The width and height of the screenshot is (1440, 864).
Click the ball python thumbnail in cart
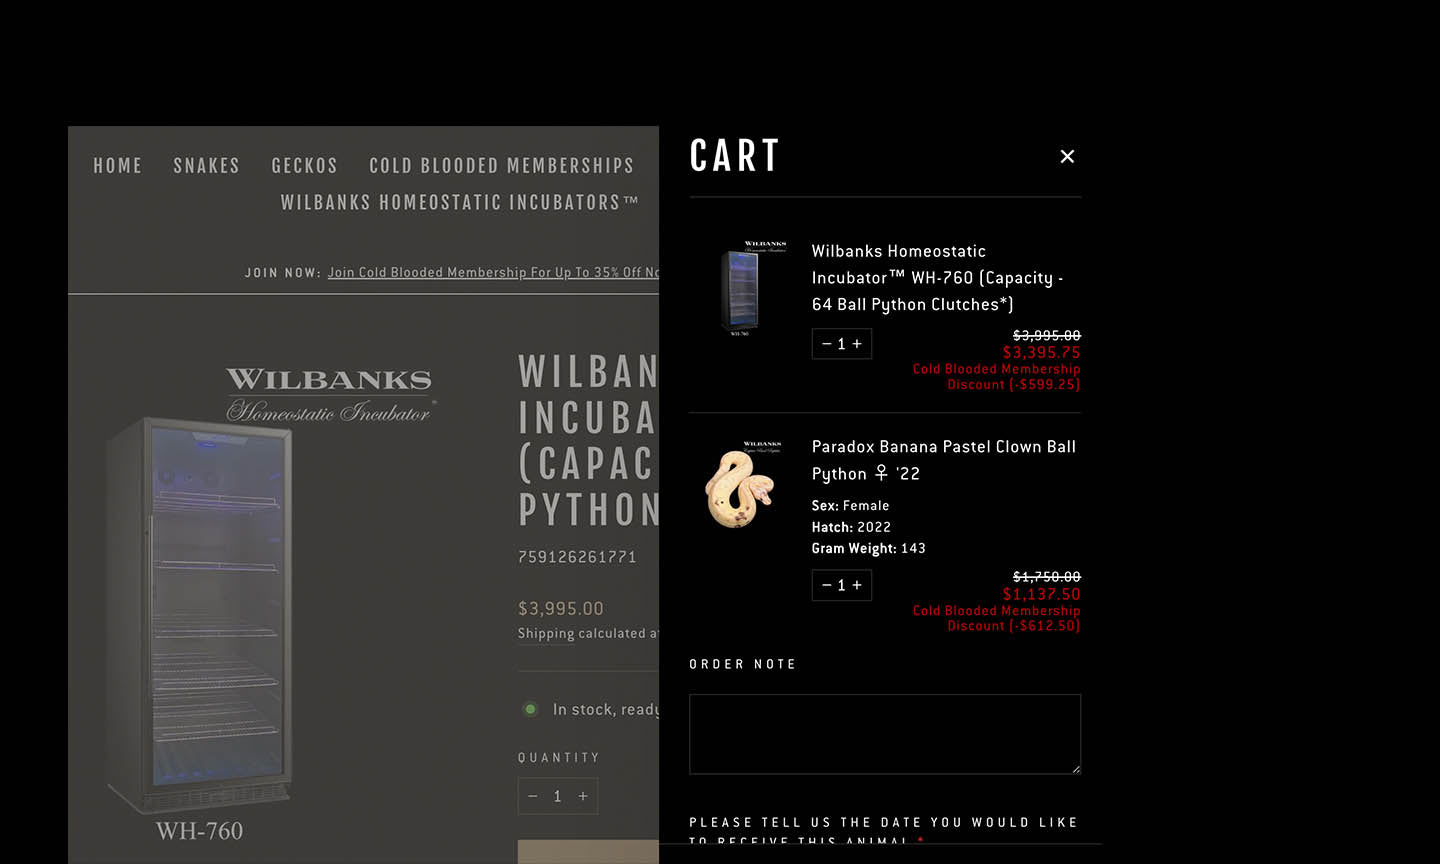[741, 484]
